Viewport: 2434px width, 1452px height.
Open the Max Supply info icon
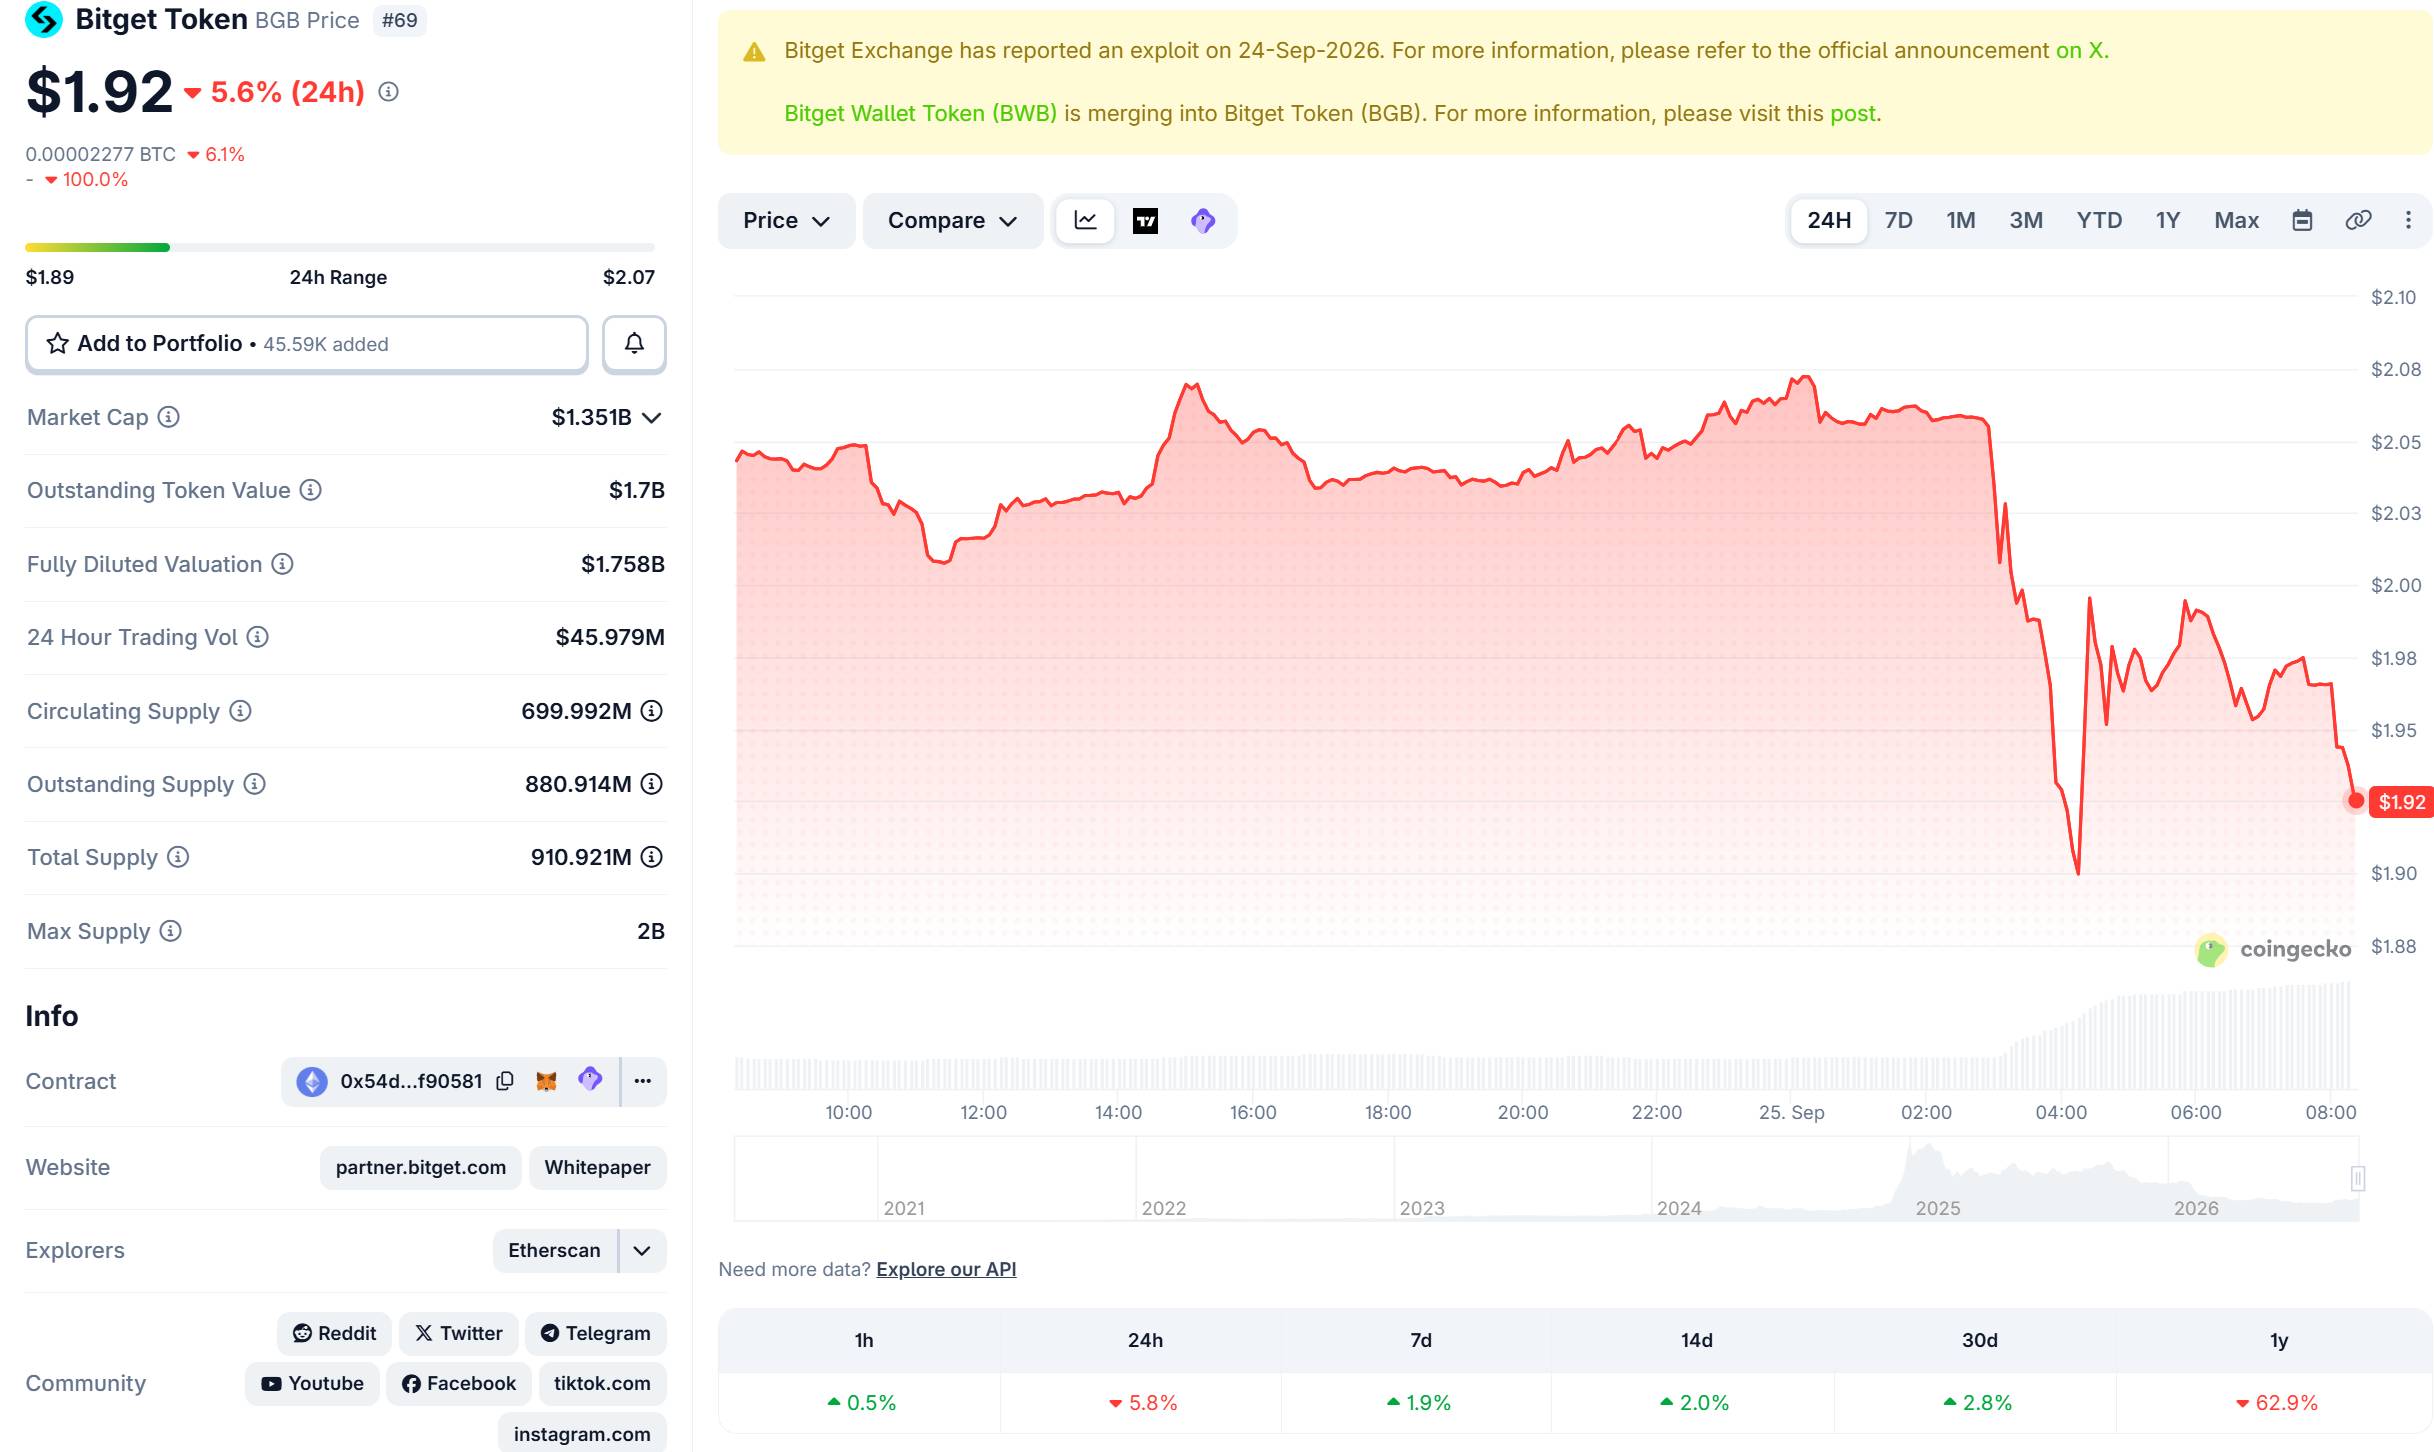click(171, 931)
